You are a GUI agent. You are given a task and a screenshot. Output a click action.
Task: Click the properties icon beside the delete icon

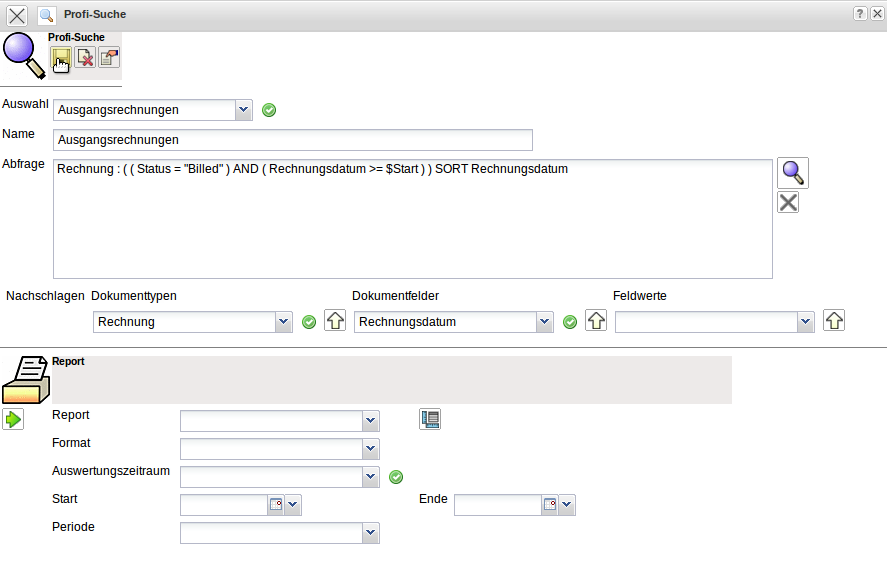[109, 58]
